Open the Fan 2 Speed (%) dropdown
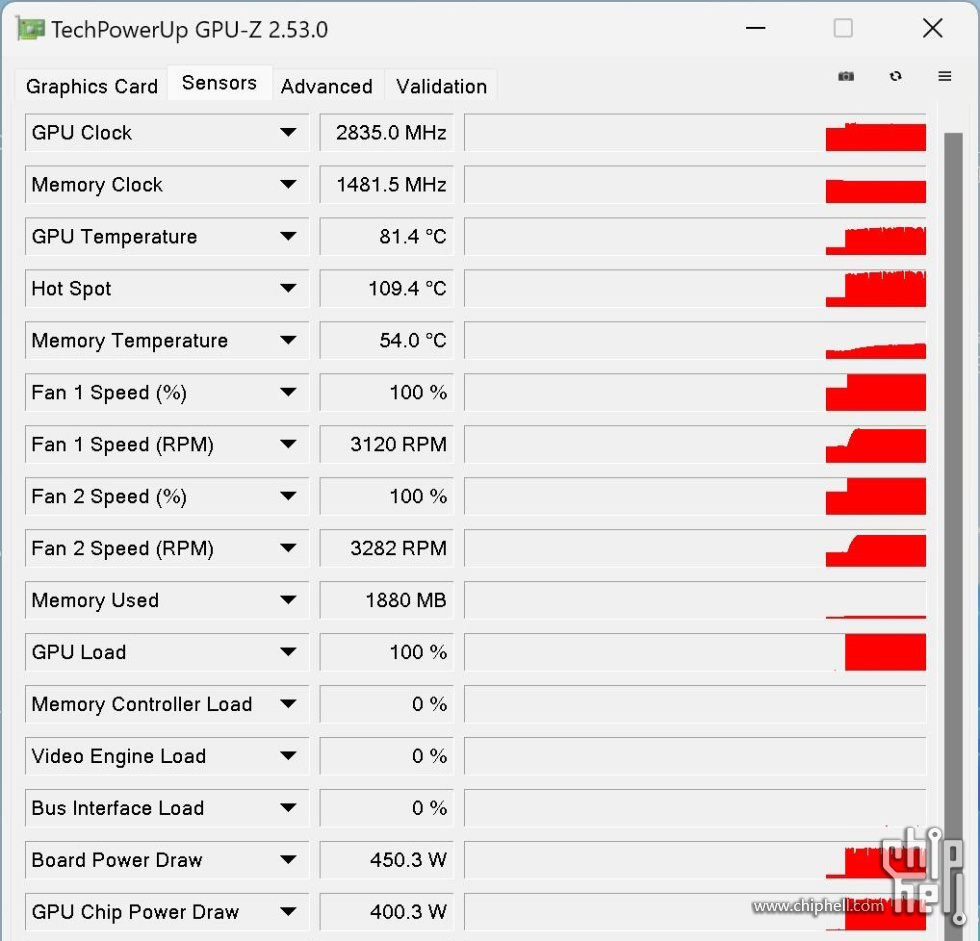The width and height of the screenshot is (980, 941). pyautogui.click(x=288, y=496)
